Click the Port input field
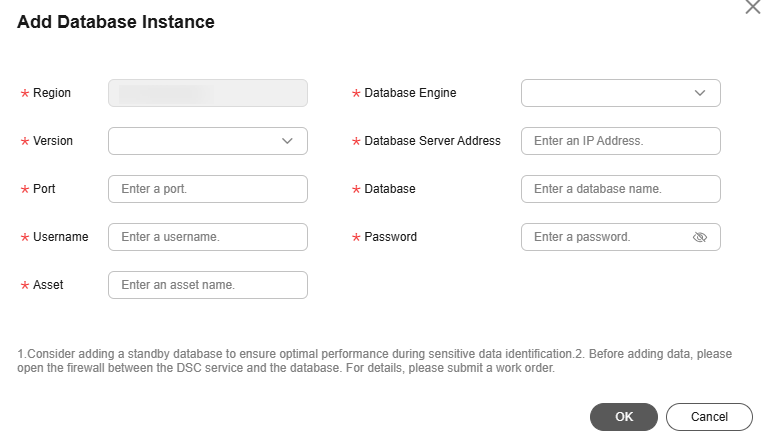This screenshot has width=767, height=437. coord(207,189)
